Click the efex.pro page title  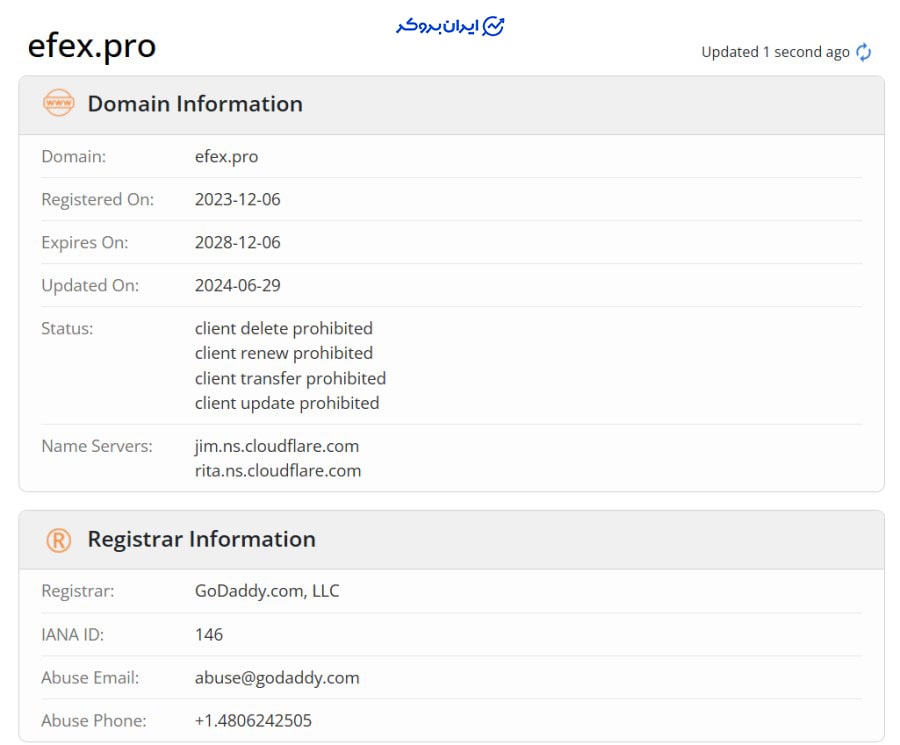coord(91,46)
